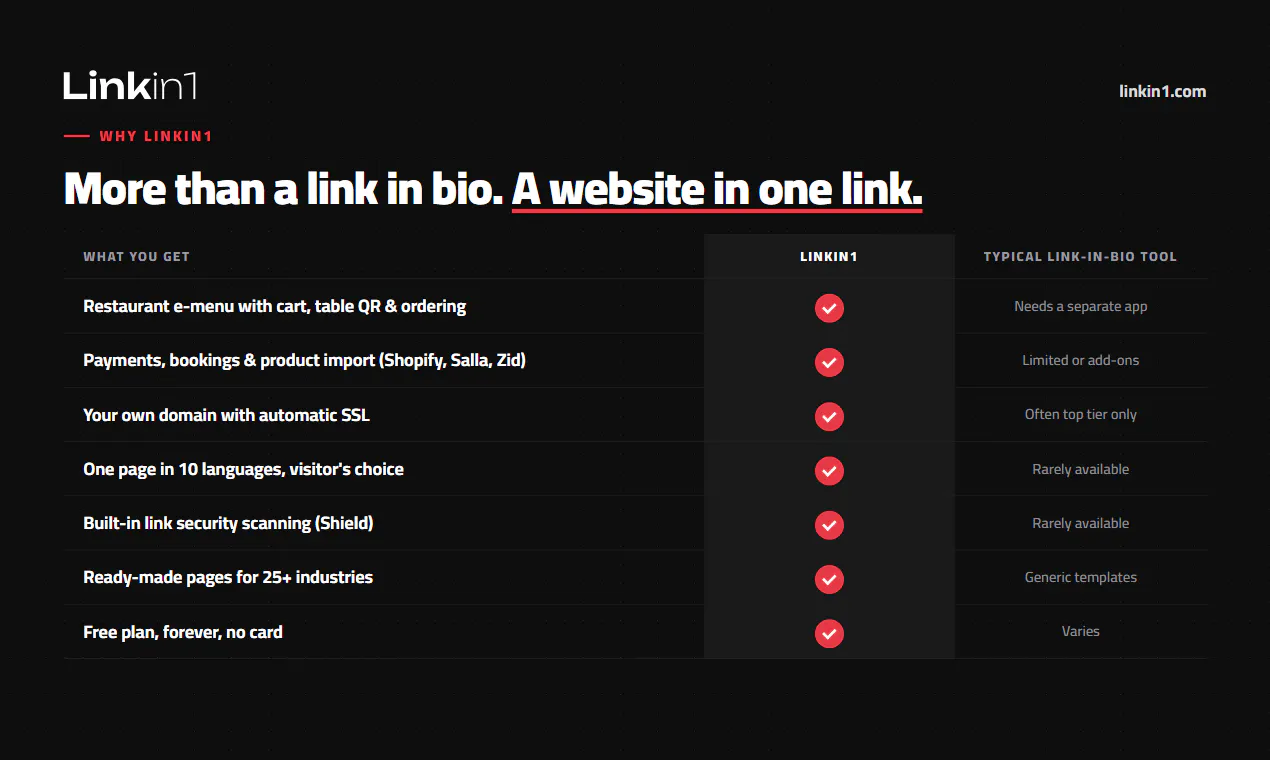Click the checkmark for Your own domain row
Viewport: 1270px width, 760px height.
pos(829,416)
